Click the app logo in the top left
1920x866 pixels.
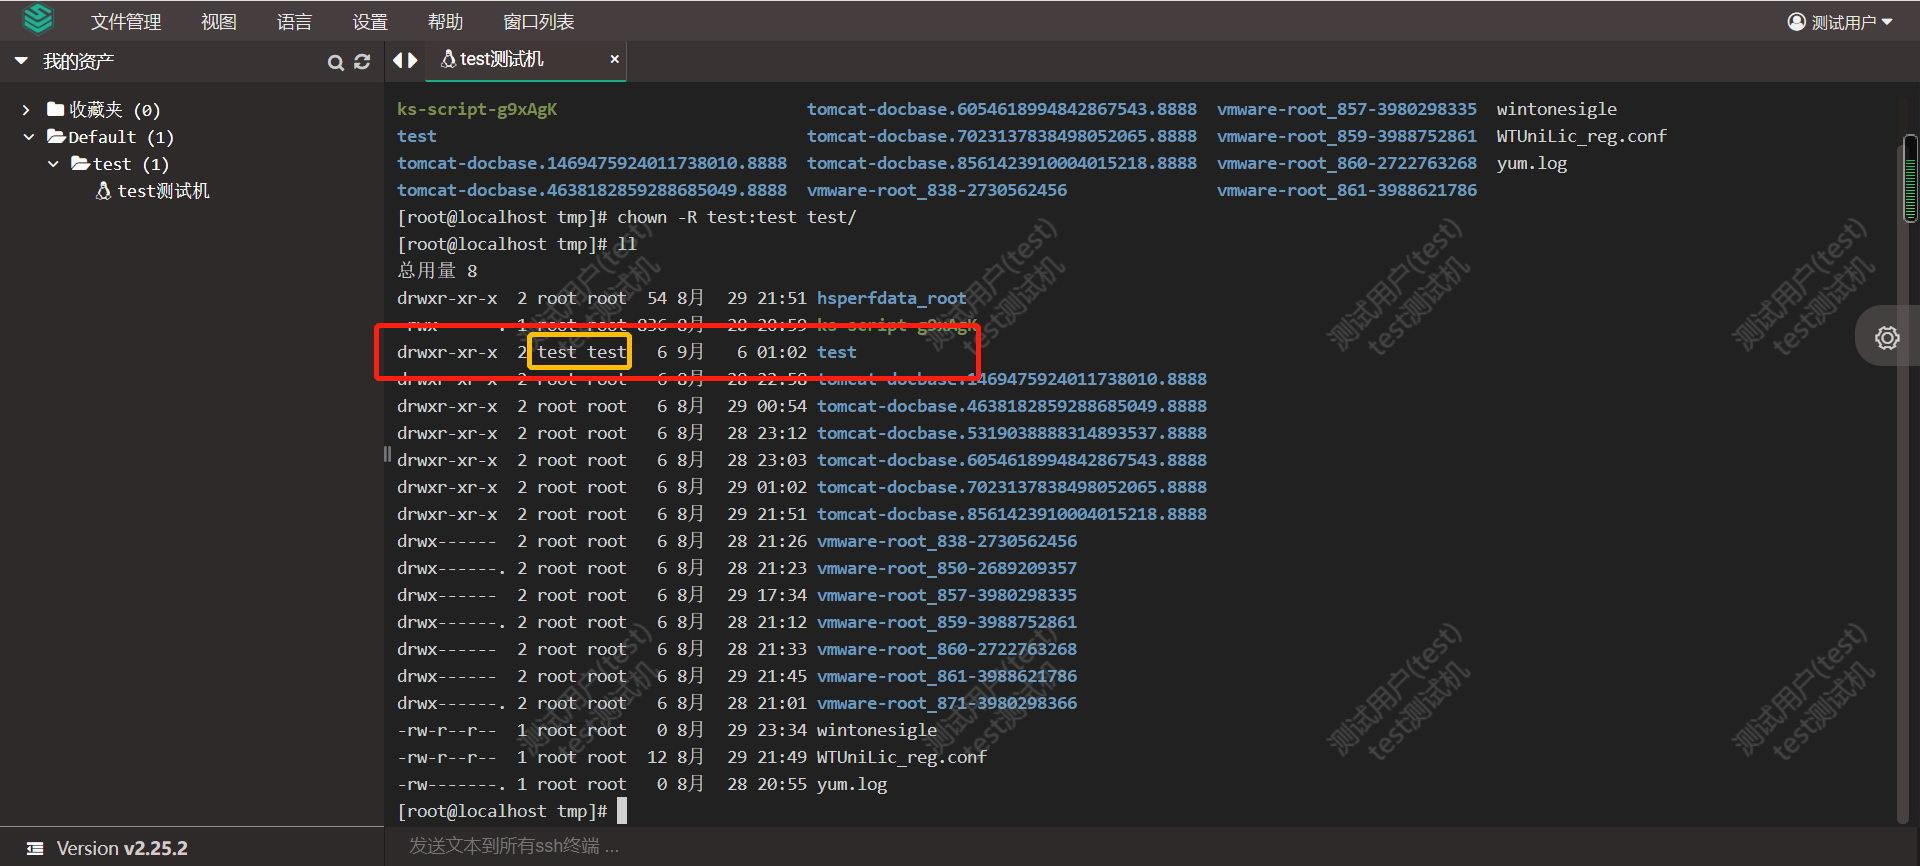click(38, 19)
